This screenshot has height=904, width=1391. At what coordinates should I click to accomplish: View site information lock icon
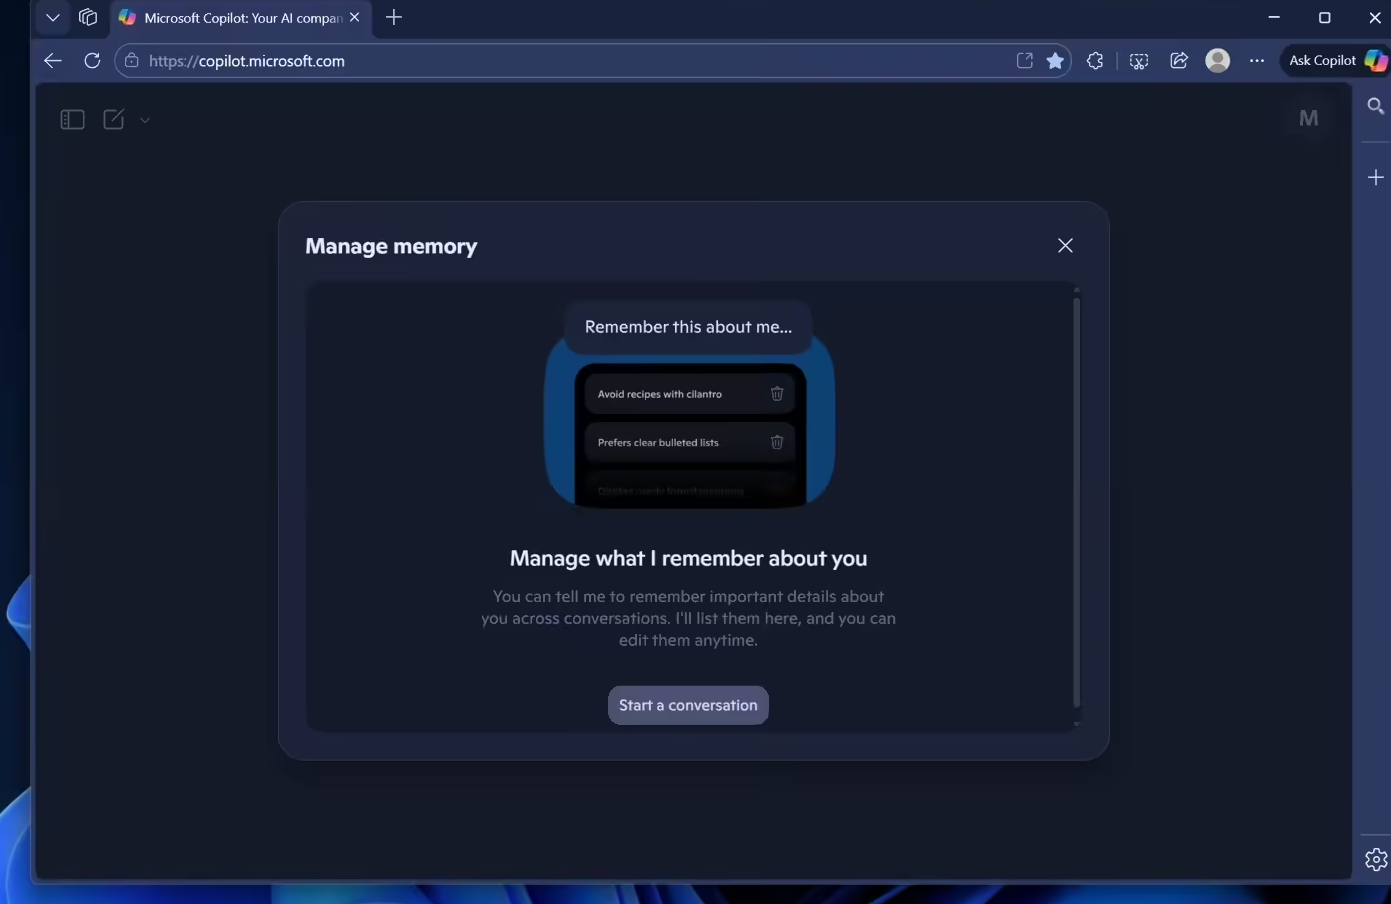[131, 61]
